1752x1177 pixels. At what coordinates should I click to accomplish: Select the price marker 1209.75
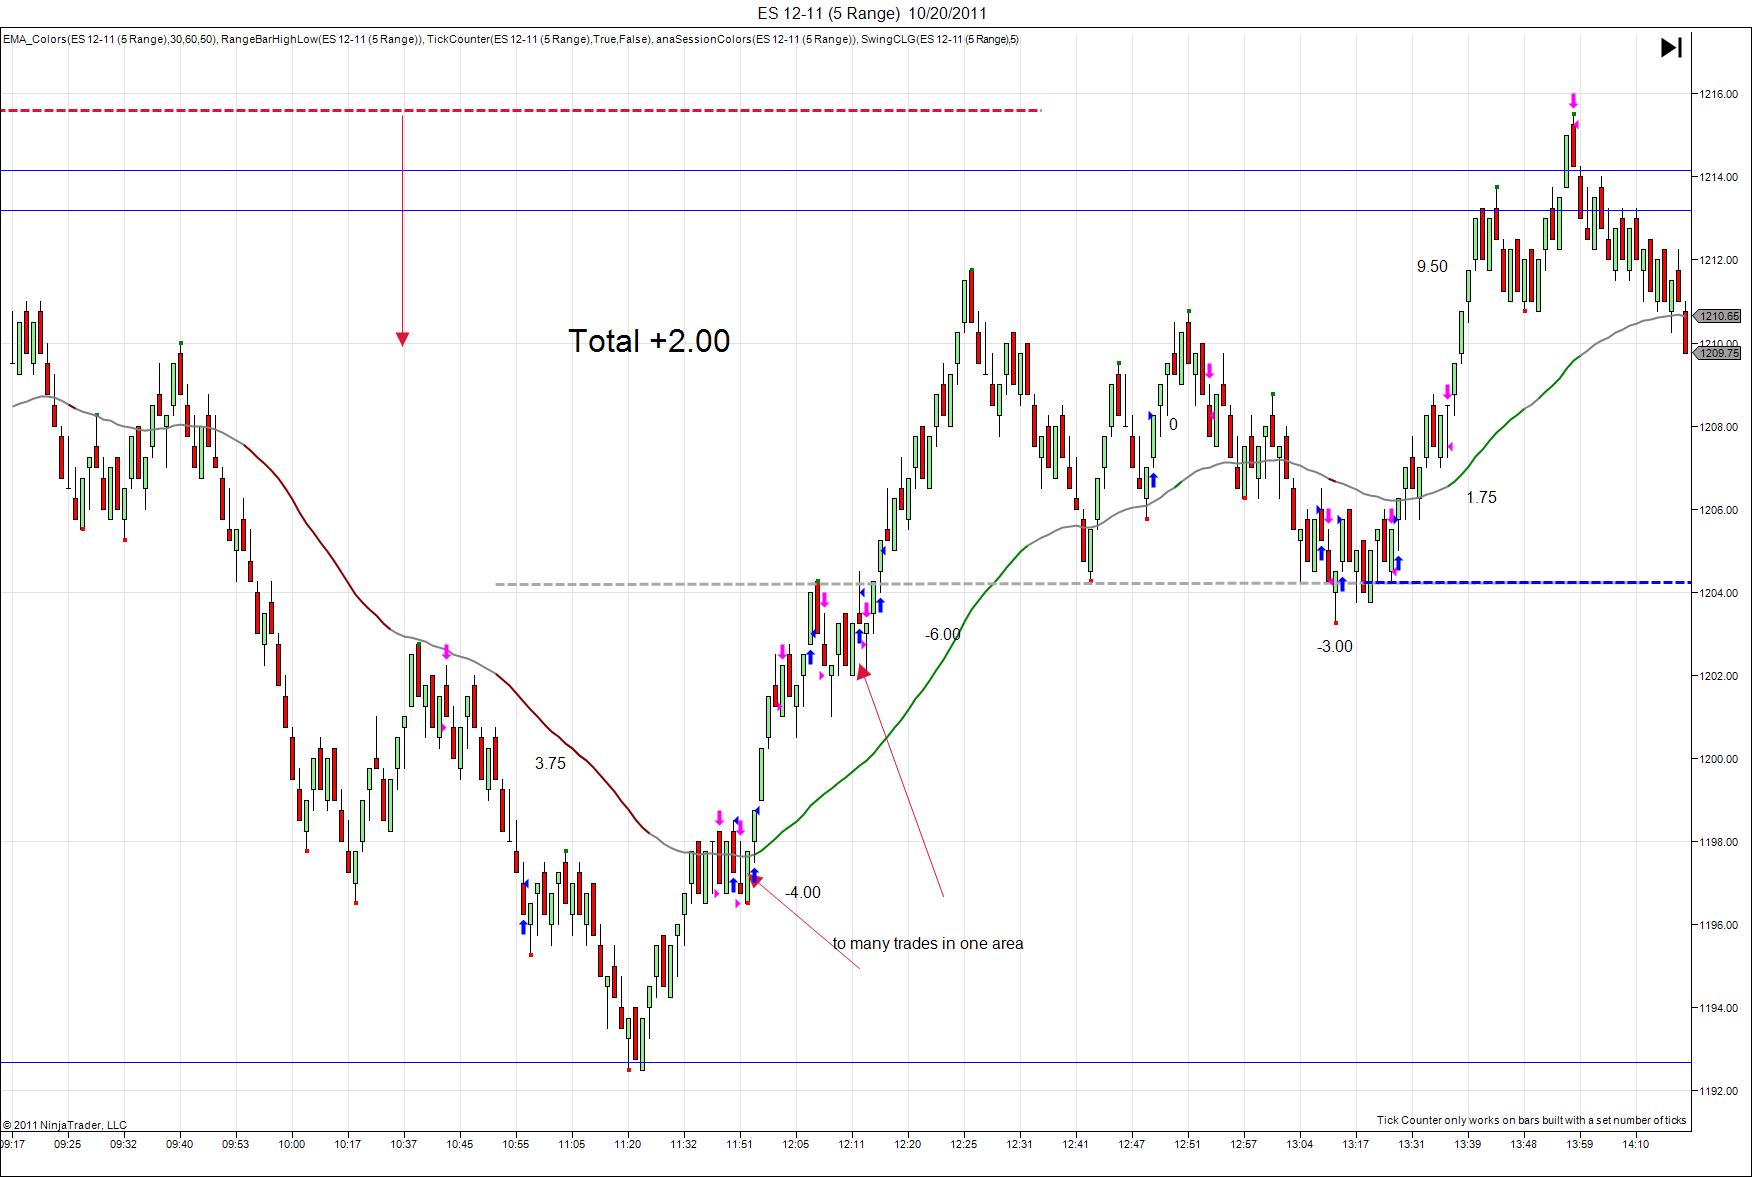(x=1719, y=353)
